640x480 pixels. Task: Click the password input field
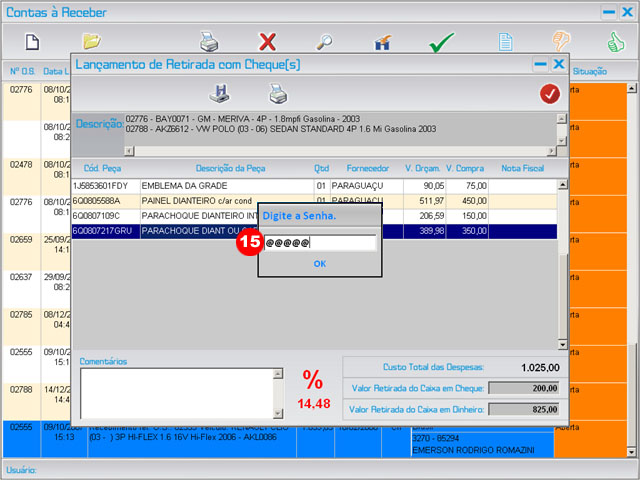[320, 243]
